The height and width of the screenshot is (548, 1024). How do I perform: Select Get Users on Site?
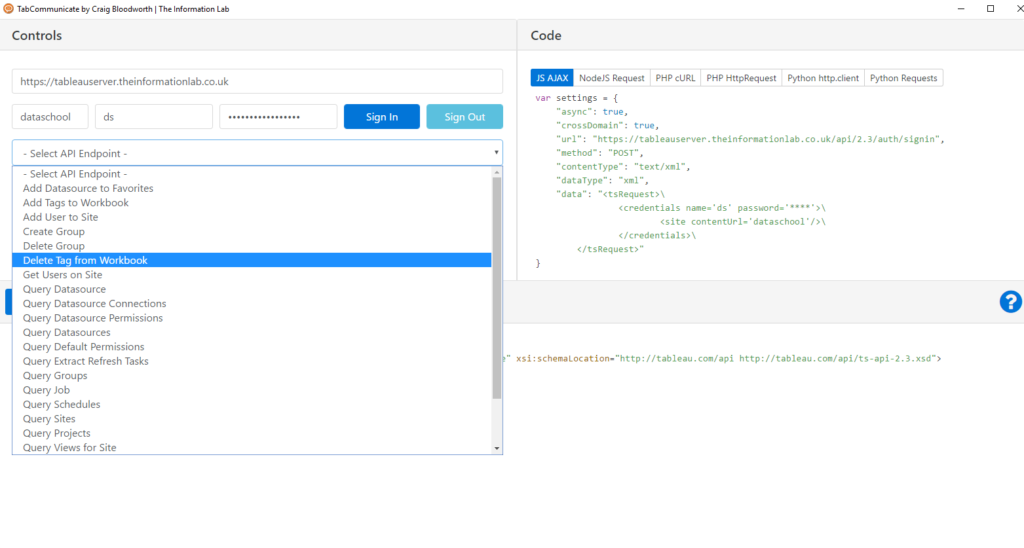click(x=251, y=274)
